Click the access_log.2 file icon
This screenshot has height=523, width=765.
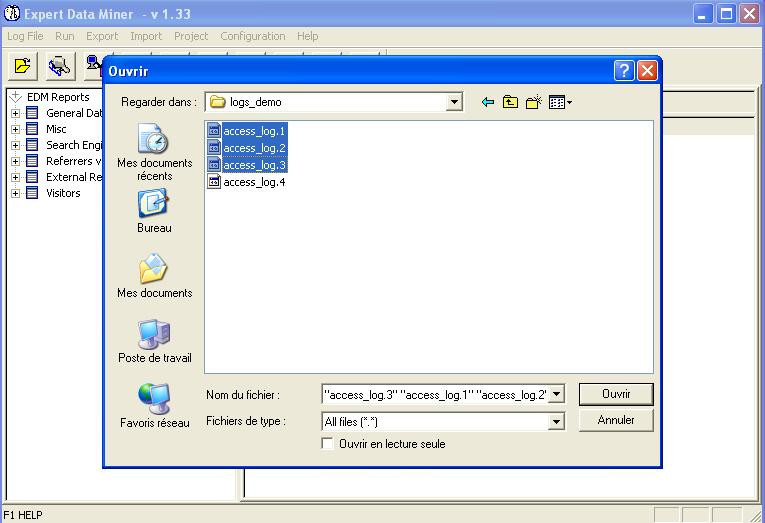tap(214, 148)
